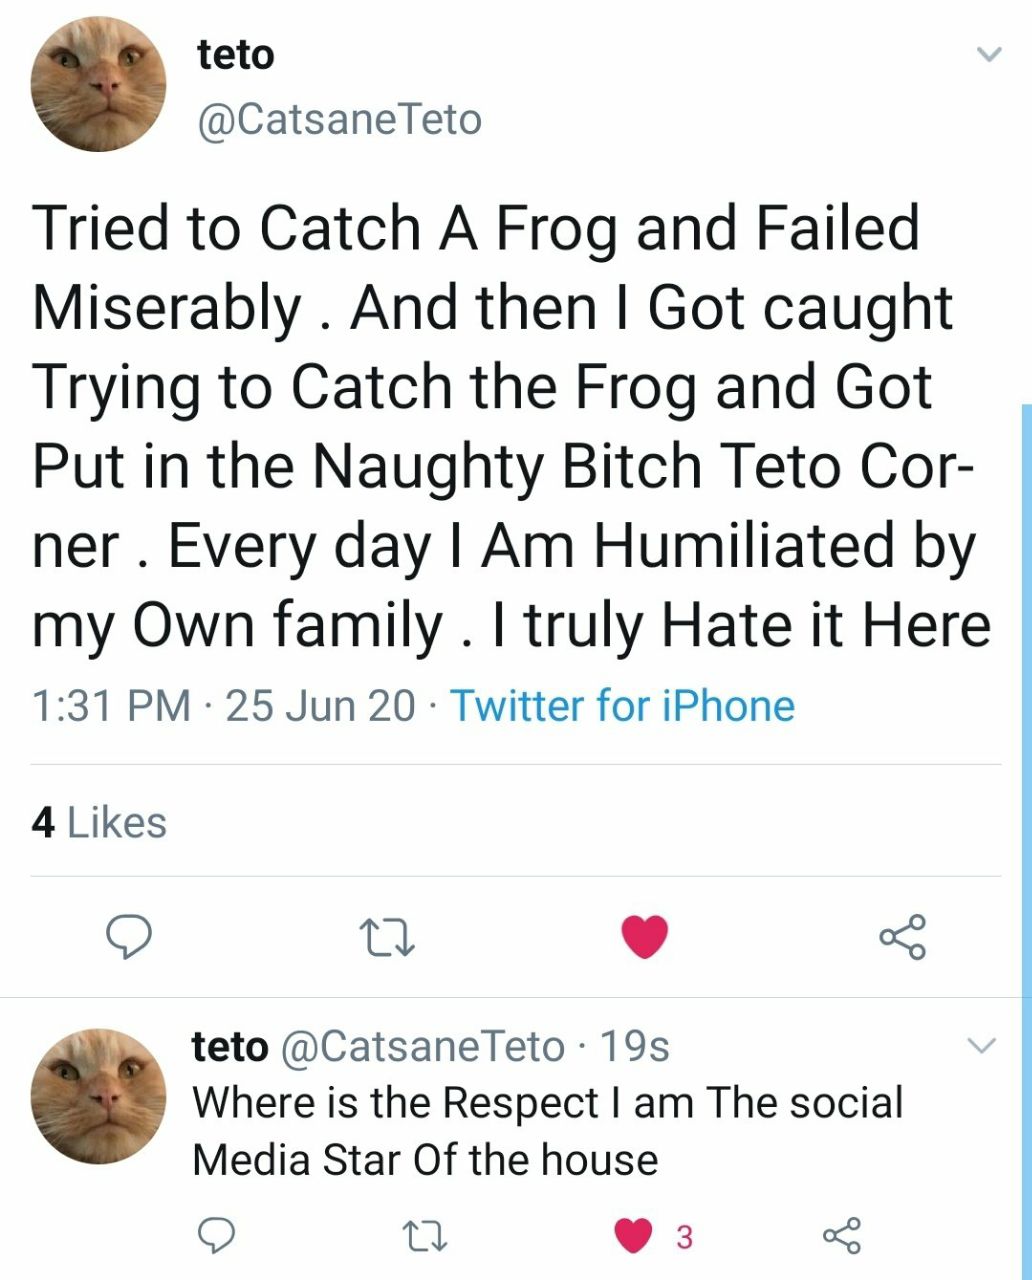Retweet the main frog tweet
This screenshot has height=1280, width=1032.
[x=387, y=937]
